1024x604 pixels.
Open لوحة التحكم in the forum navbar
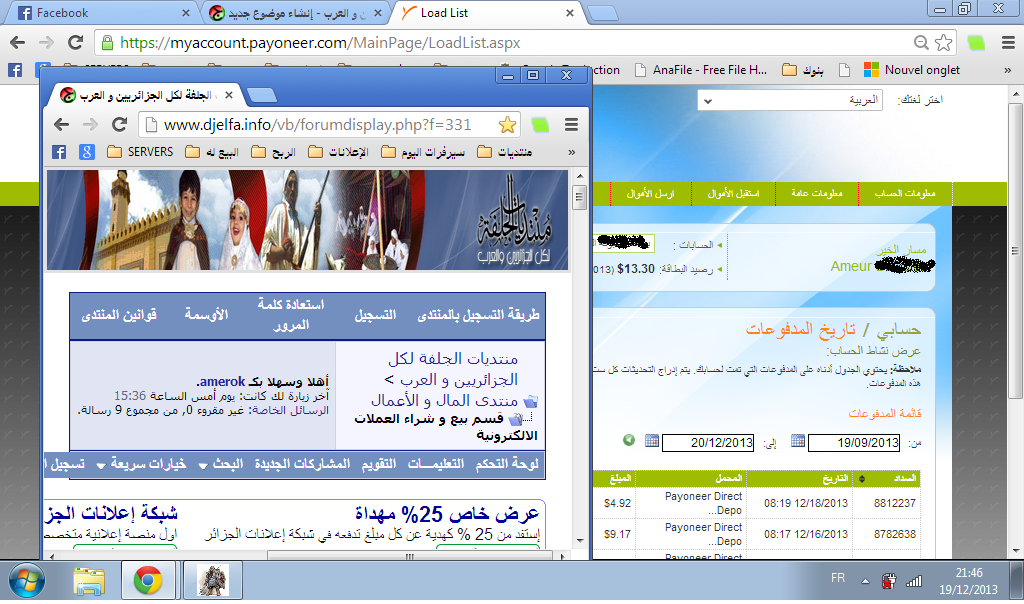click(x=507, y=464)
